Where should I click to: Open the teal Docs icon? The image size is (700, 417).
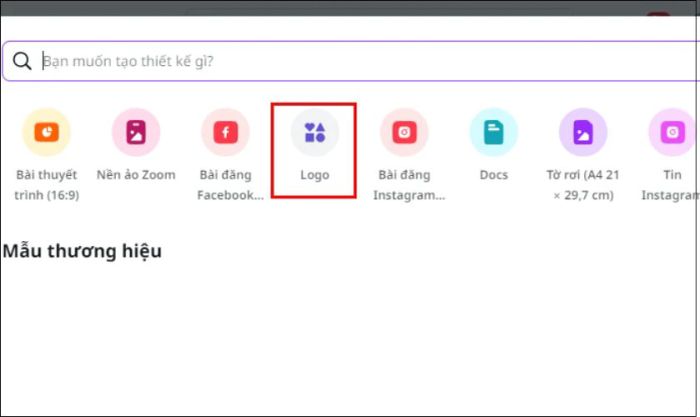pos(494,132)
